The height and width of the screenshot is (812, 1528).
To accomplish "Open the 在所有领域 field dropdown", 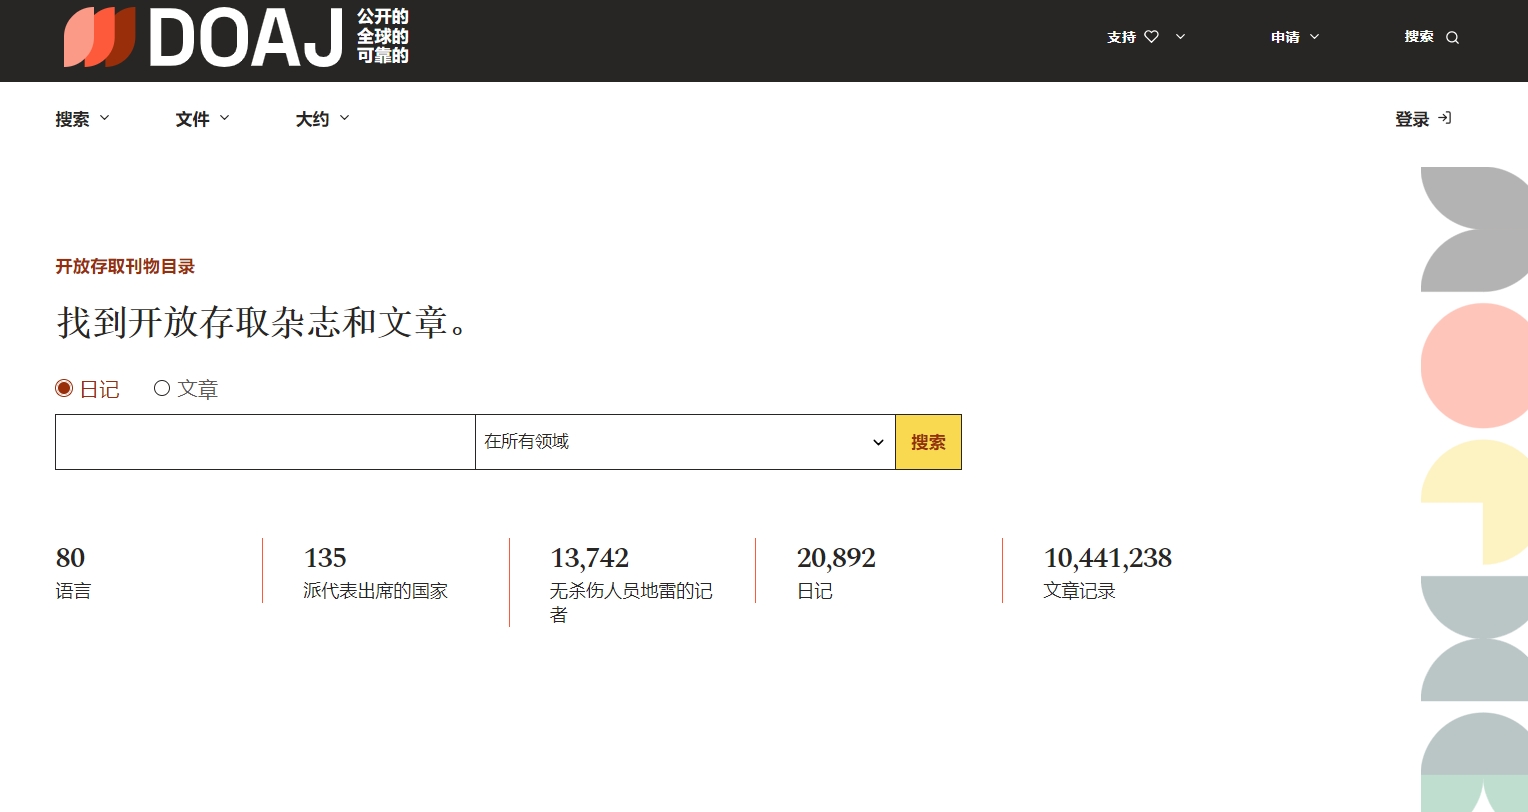I will click(685, 442).
